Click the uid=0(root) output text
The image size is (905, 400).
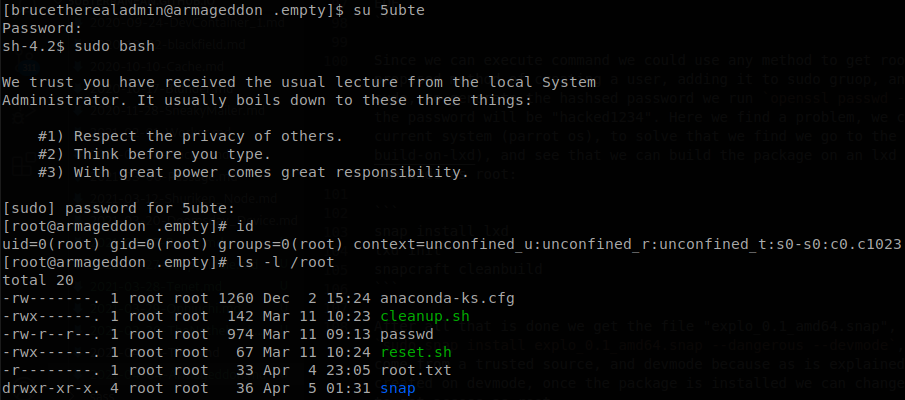(x=53, y=245)
